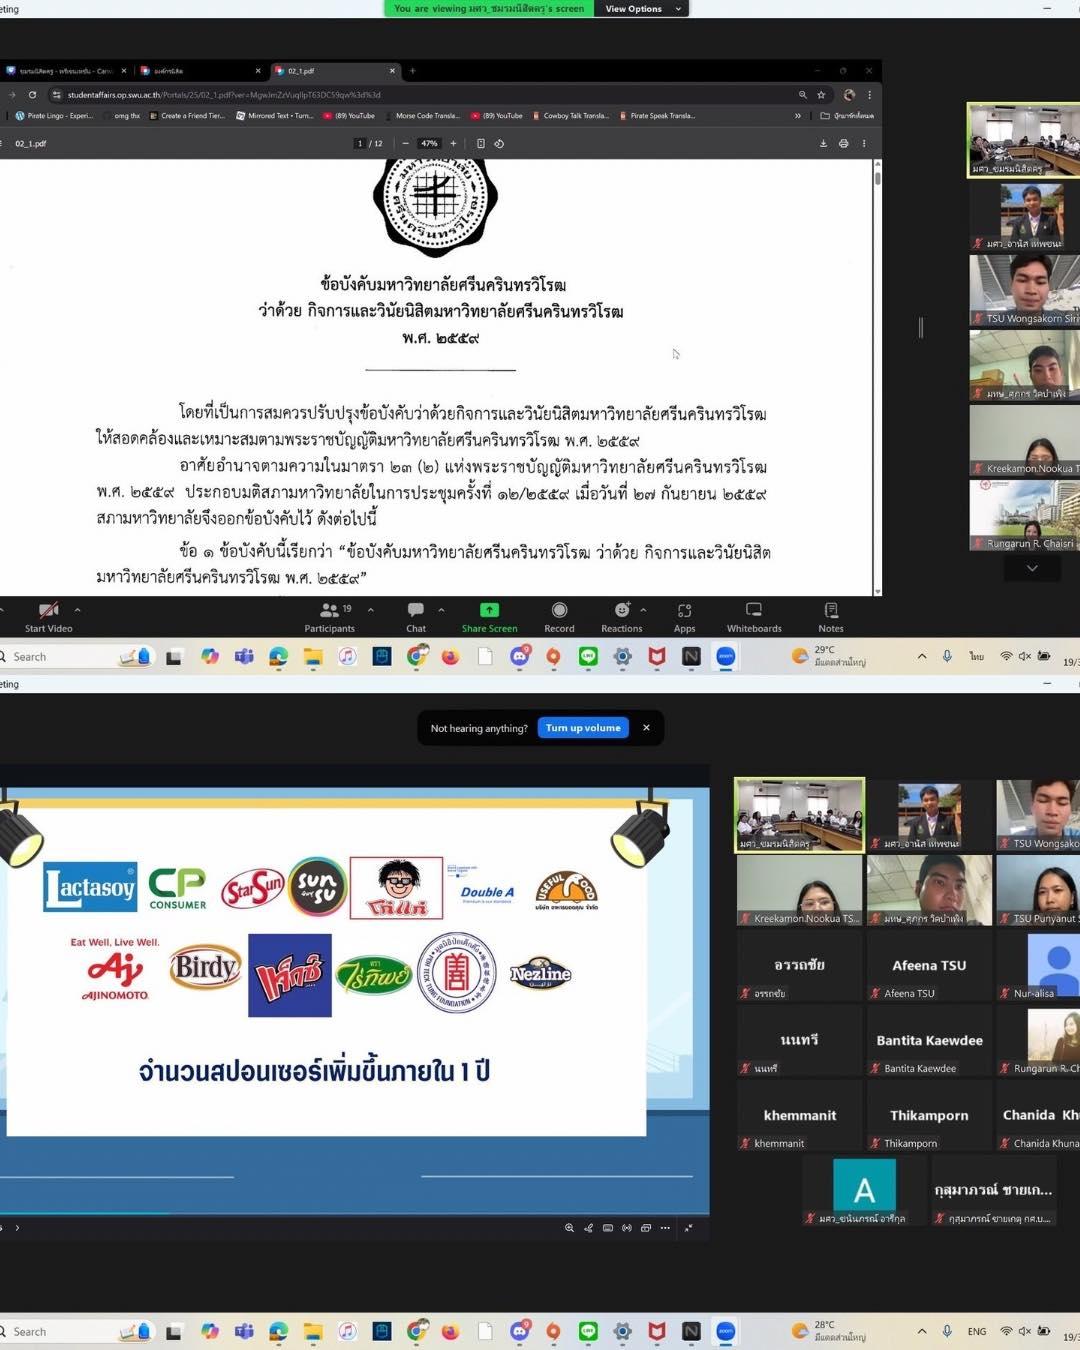Viewport: 1080px width, 1350px height.
Task: Exit full screen using the collapse arrows icon
Action: click(688, 1228)
